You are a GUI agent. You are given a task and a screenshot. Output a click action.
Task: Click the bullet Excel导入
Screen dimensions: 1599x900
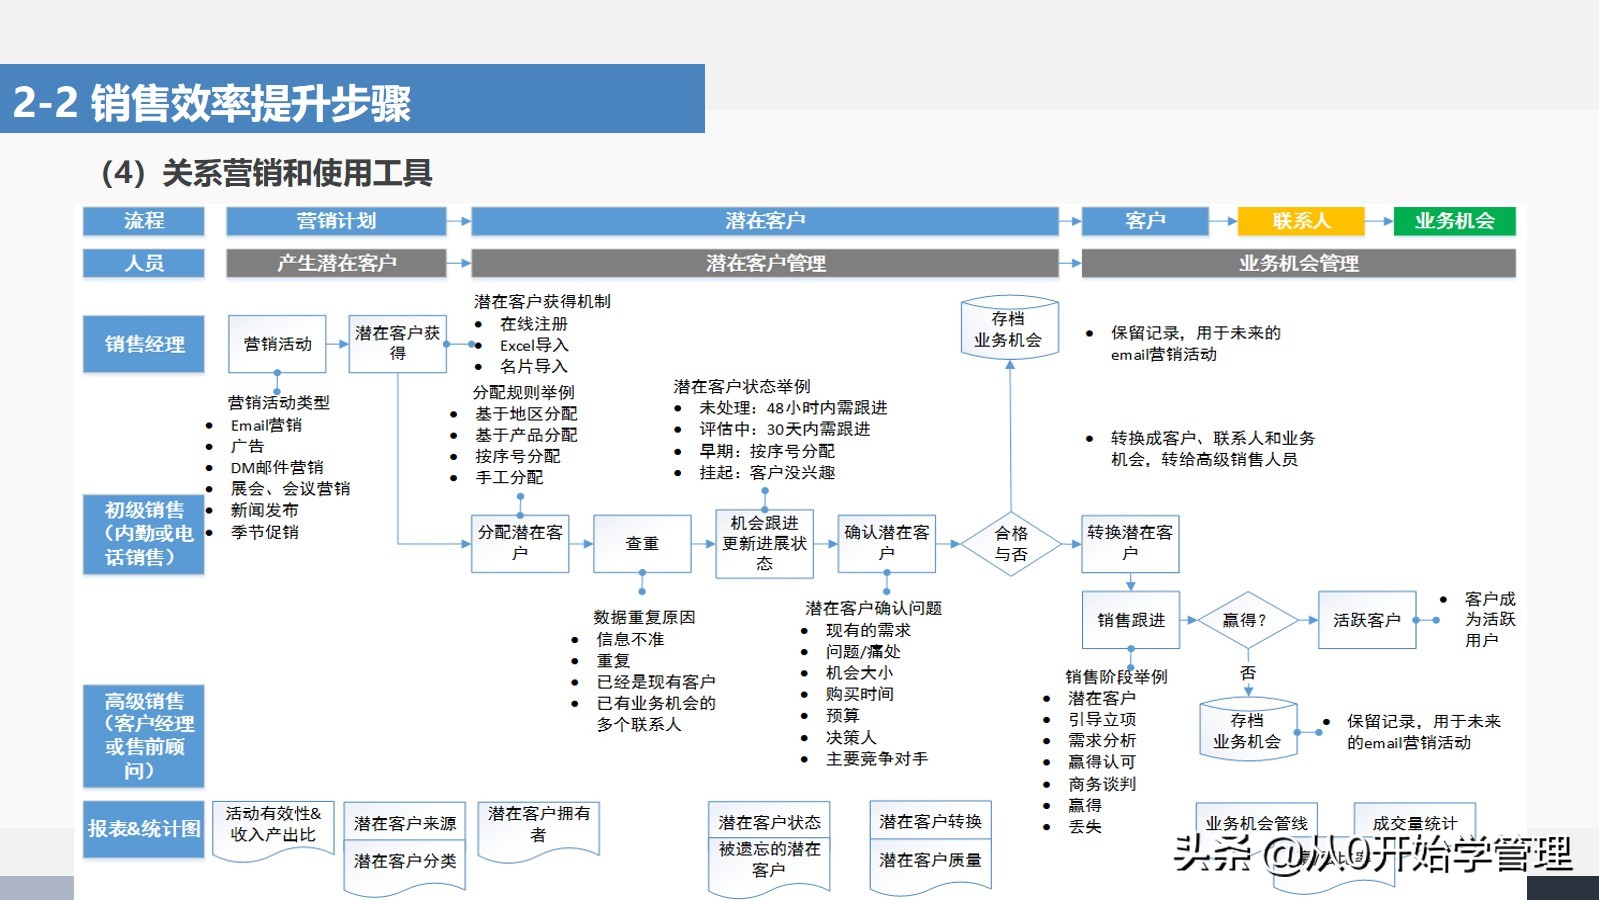point(534,345)
